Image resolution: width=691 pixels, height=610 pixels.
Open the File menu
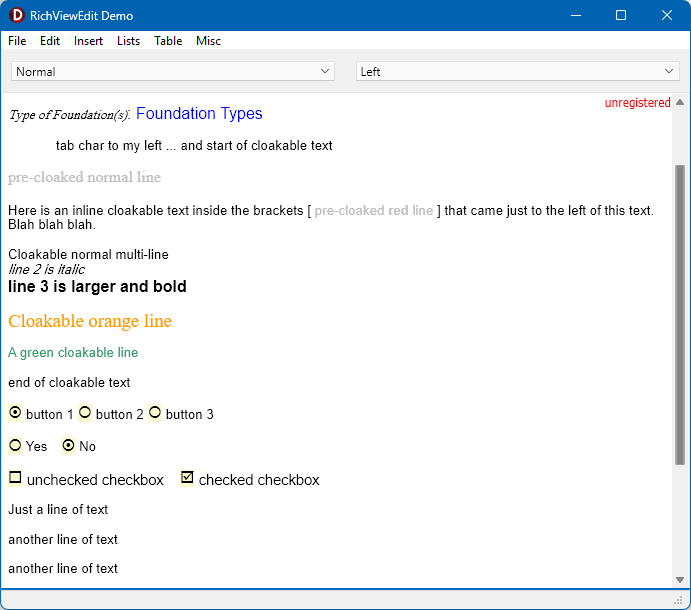17,41
